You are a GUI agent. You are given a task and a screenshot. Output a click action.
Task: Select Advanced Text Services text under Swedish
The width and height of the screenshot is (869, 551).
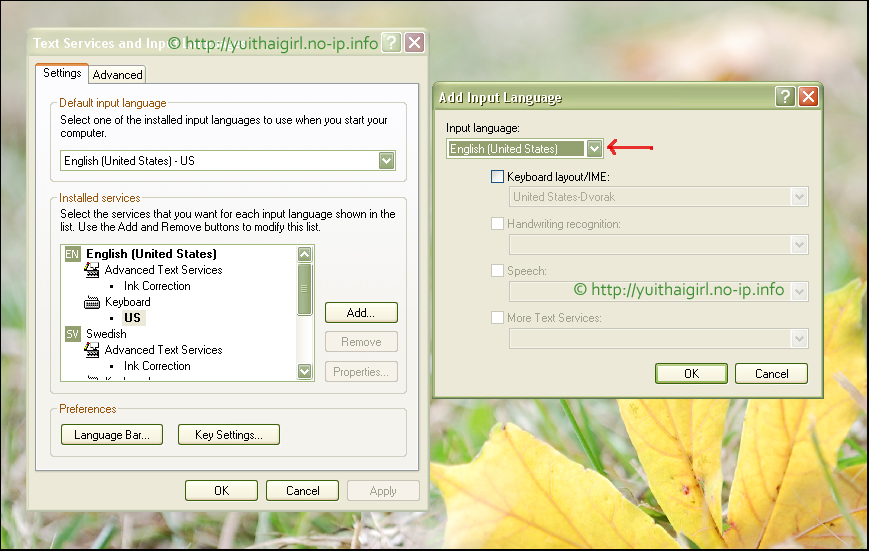coord(163,350)
